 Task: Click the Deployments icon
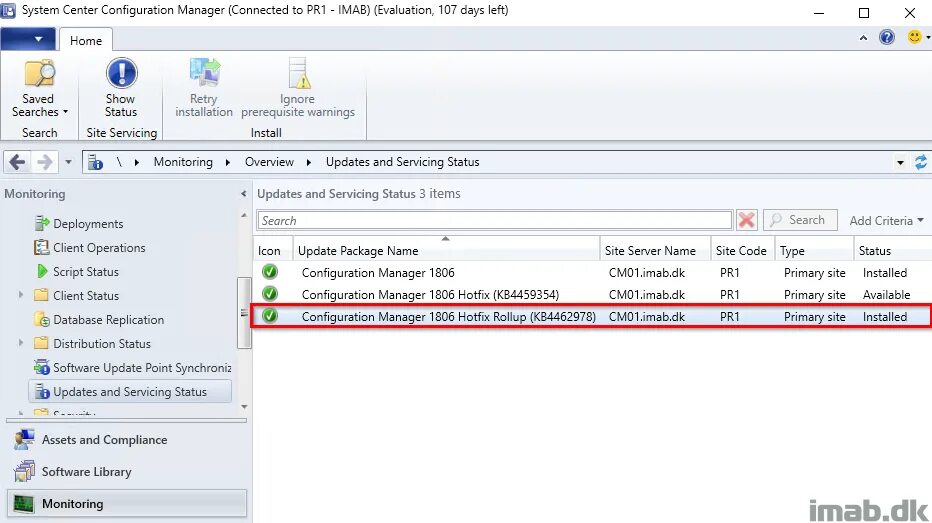click(42, 223)
